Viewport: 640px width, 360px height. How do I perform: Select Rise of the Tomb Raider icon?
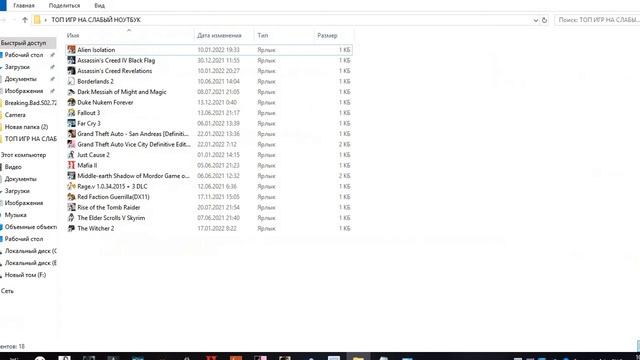click(x=71, y=207)
